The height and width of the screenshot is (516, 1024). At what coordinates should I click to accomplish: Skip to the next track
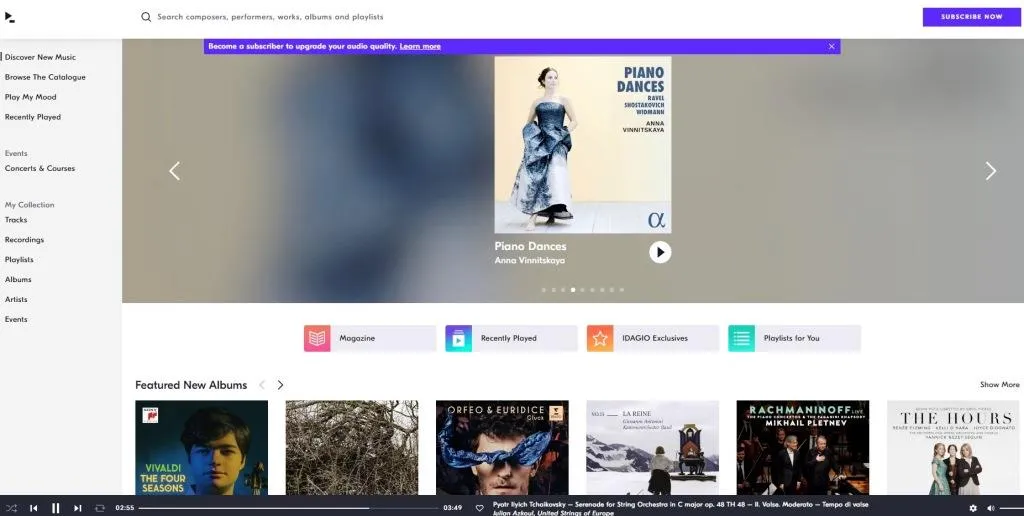click(x=78, y=508)
